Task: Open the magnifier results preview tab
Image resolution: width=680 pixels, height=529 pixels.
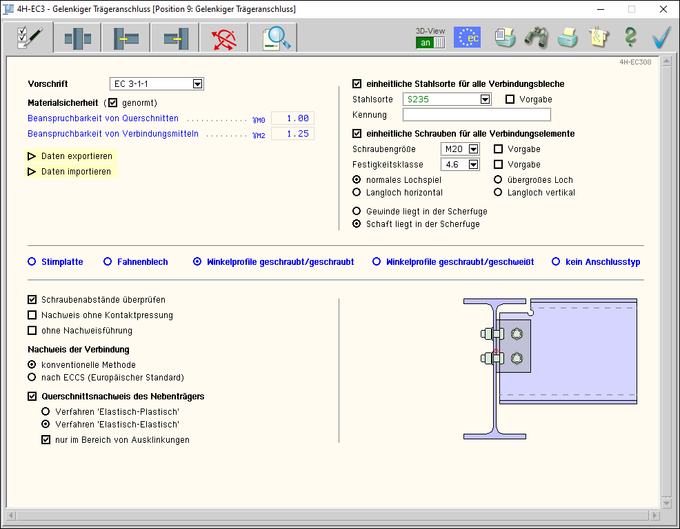Action: (277, 38)
